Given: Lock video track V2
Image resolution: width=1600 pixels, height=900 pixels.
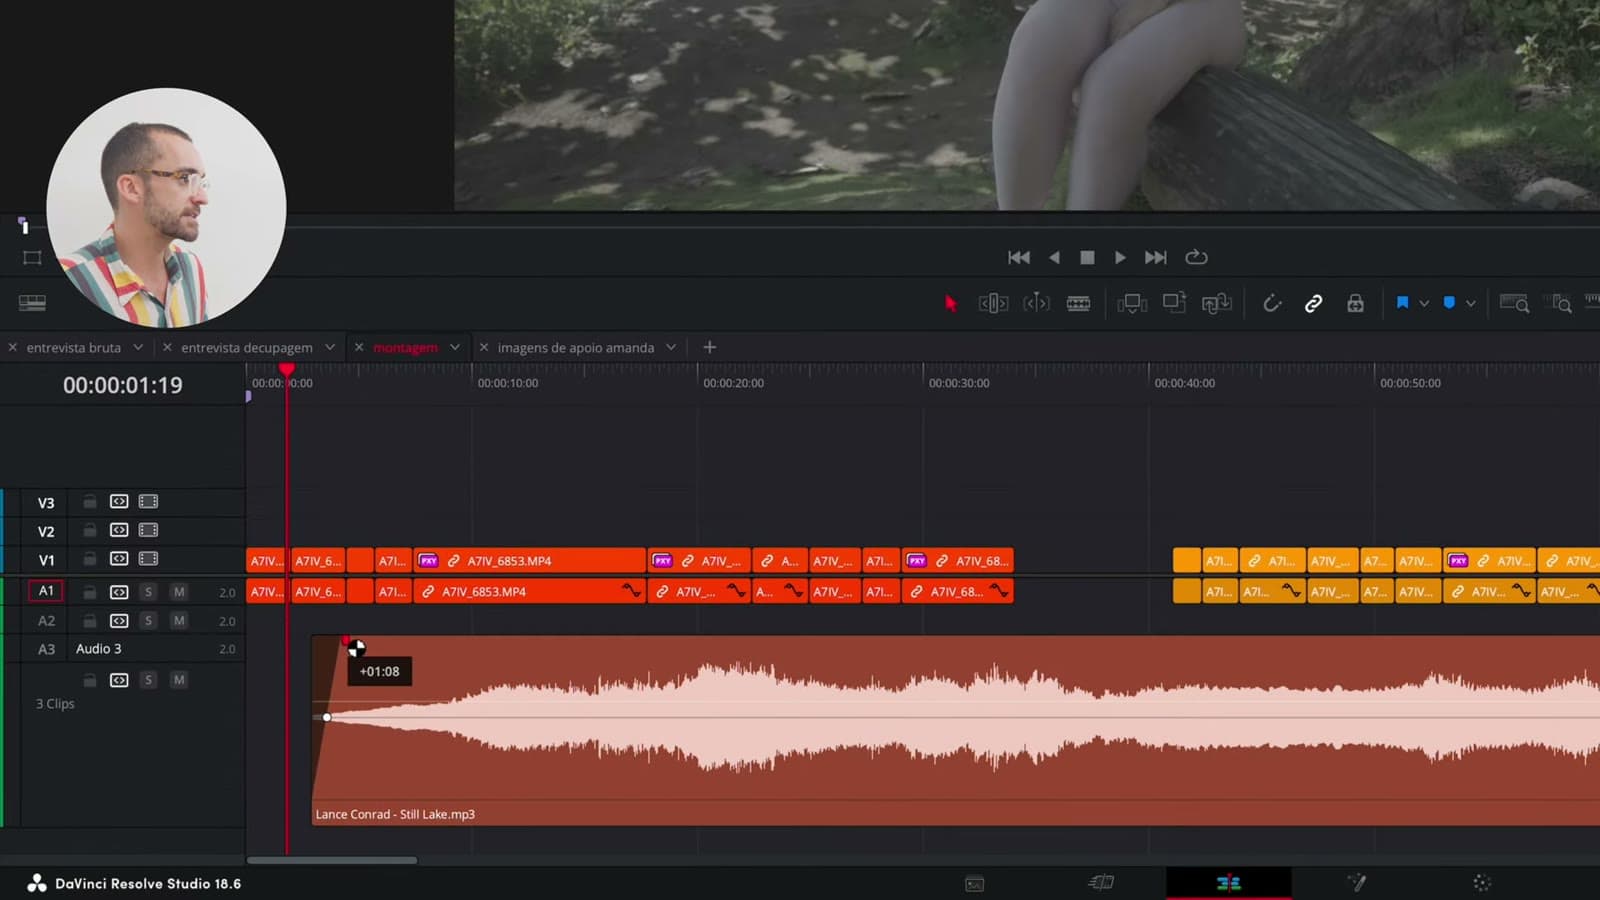Looking at the screenshot, I should click(x=90, y=530).
